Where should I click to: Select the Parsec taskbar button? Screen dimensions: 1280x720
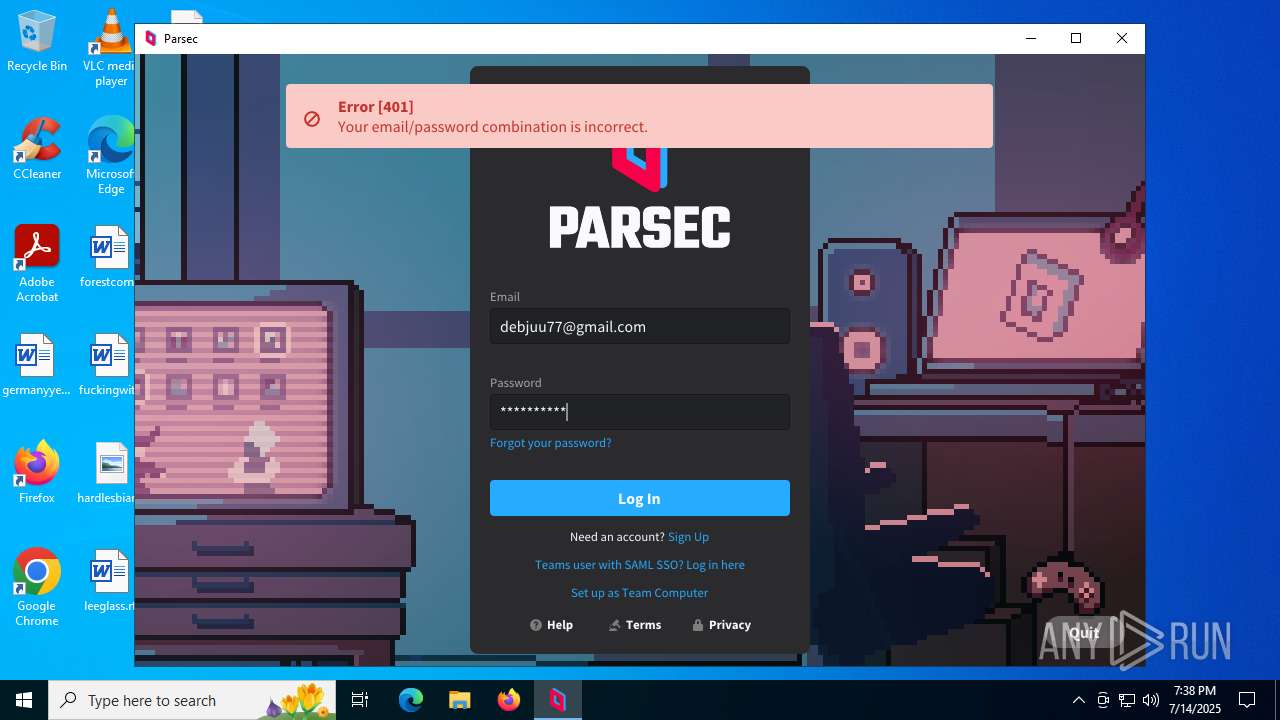[x=557, y=700]
